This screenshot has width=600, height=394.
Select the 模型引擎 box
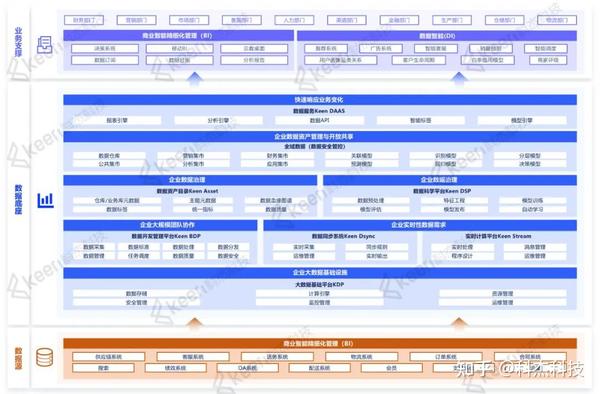point(522,120)
